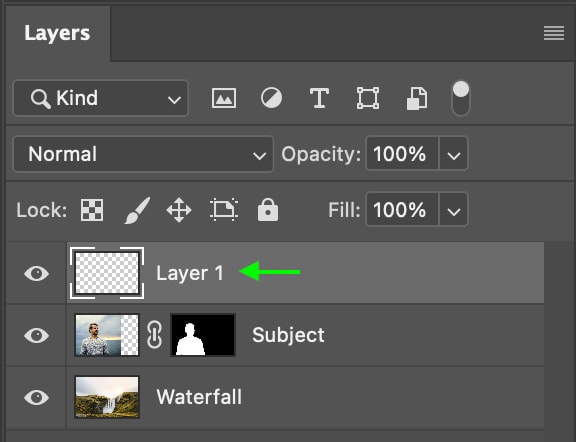The width and height of the screenshot is (576, 442).
Task: Filter for smart objects icon
Action: 417,98
